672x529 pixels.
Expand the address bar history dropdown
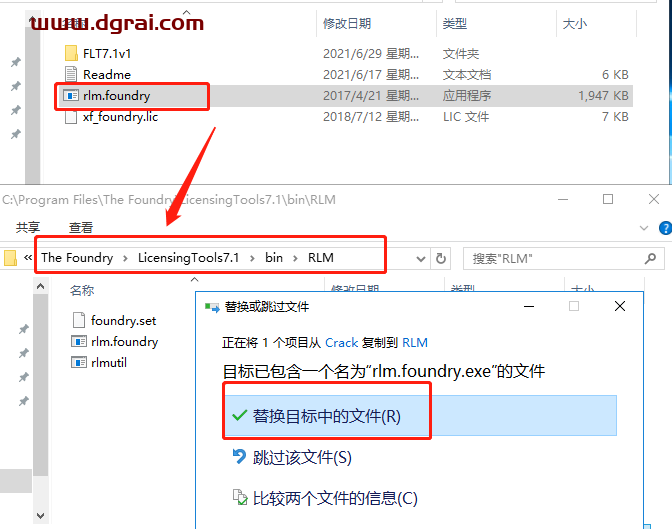(421, 258)
